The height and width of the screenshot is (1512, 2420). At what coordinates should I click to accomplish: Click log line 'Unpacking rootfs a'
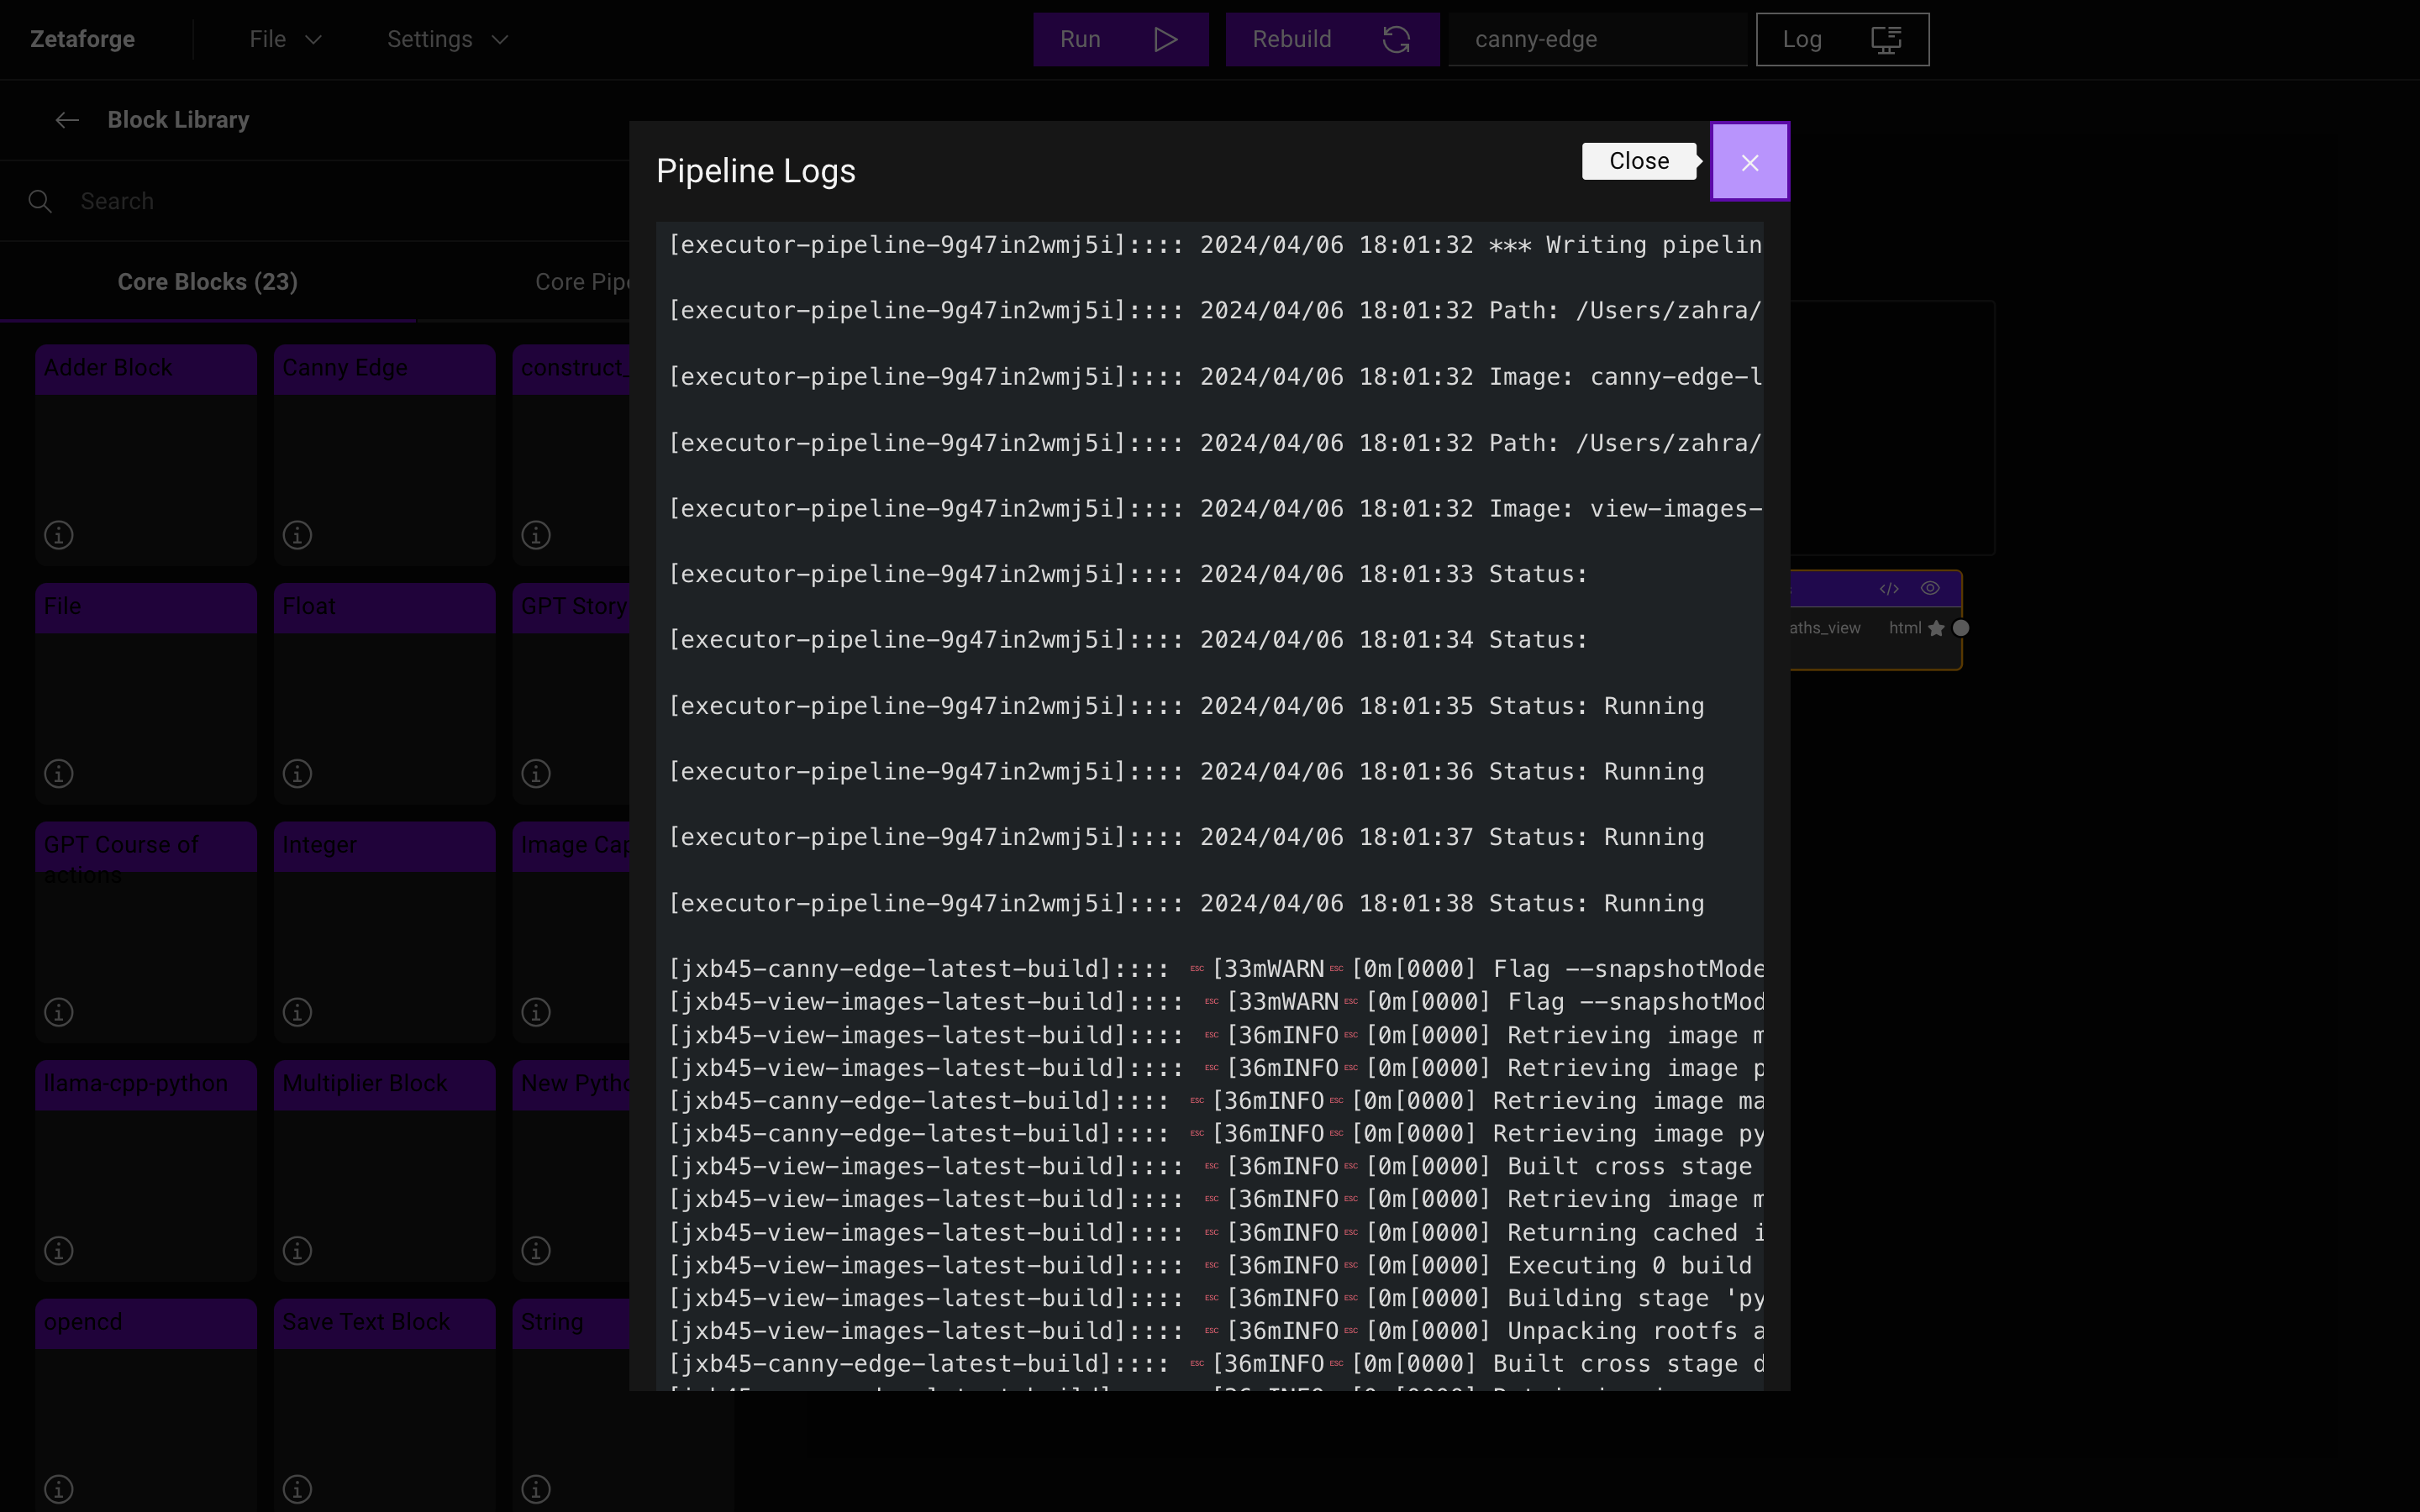pyautogui.click(x=1215, y=1331)
